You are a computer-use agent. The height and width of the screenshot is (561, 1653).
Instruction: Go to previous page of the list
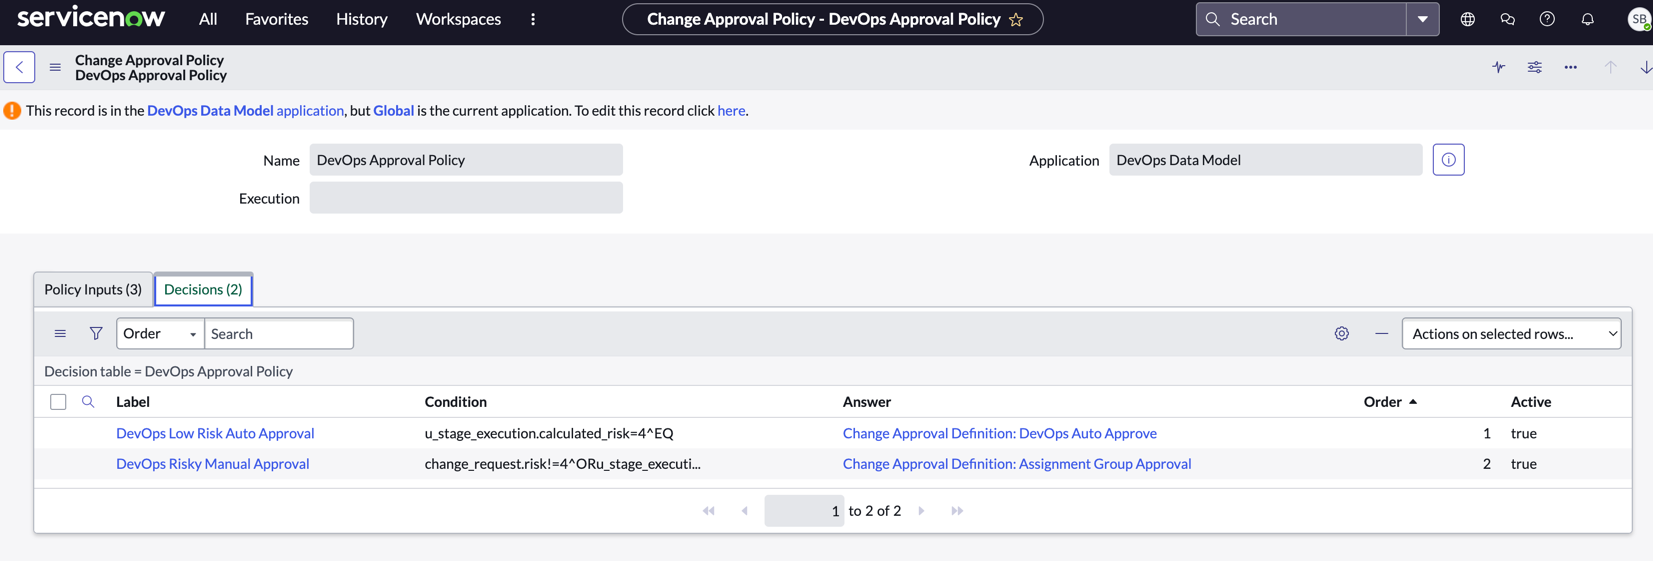[745, 511]
